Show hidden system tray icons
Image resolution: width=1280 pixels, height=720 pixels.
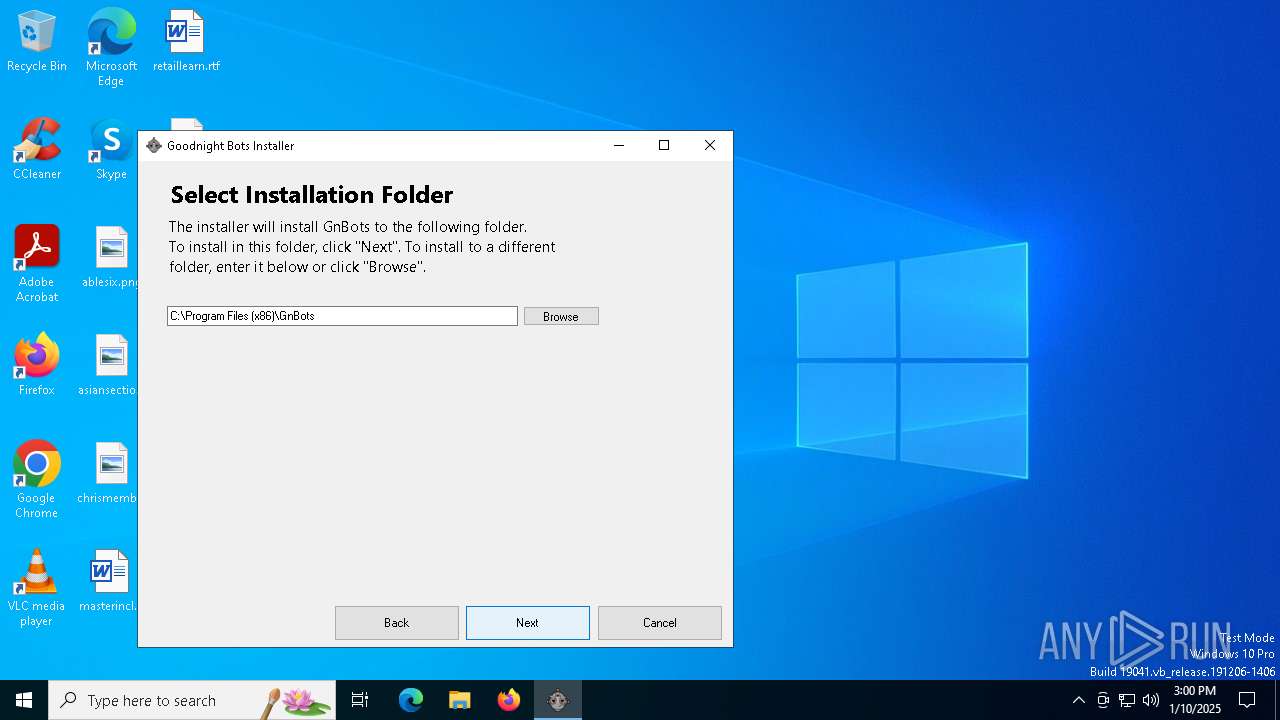pos(1078,700)
